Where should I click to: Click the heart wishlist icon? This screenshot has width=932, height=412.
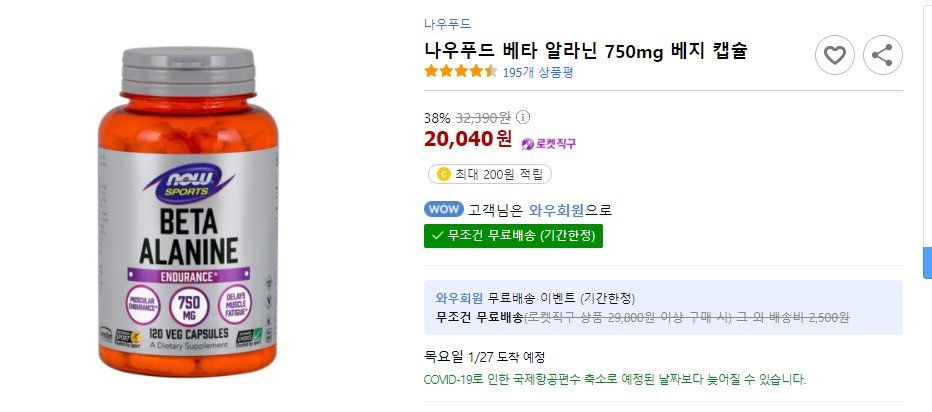pos(835,55)
